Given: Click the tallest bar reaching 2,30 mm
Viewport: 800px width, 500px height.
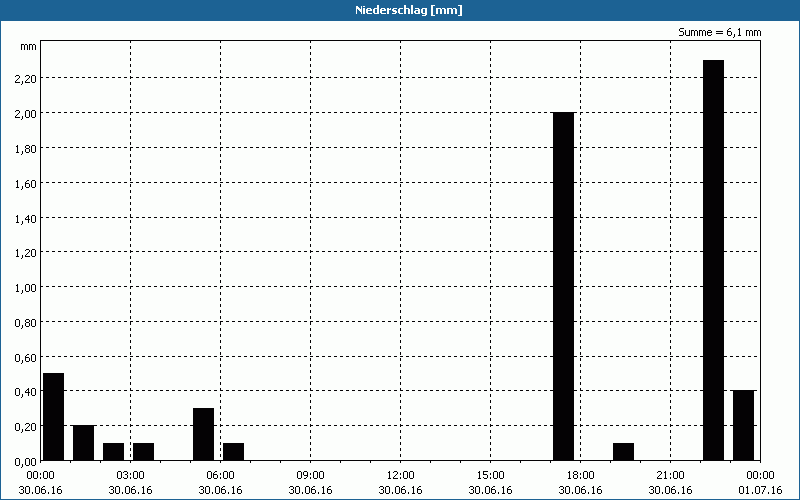Looking at the screenshot, I should [713, 260].
